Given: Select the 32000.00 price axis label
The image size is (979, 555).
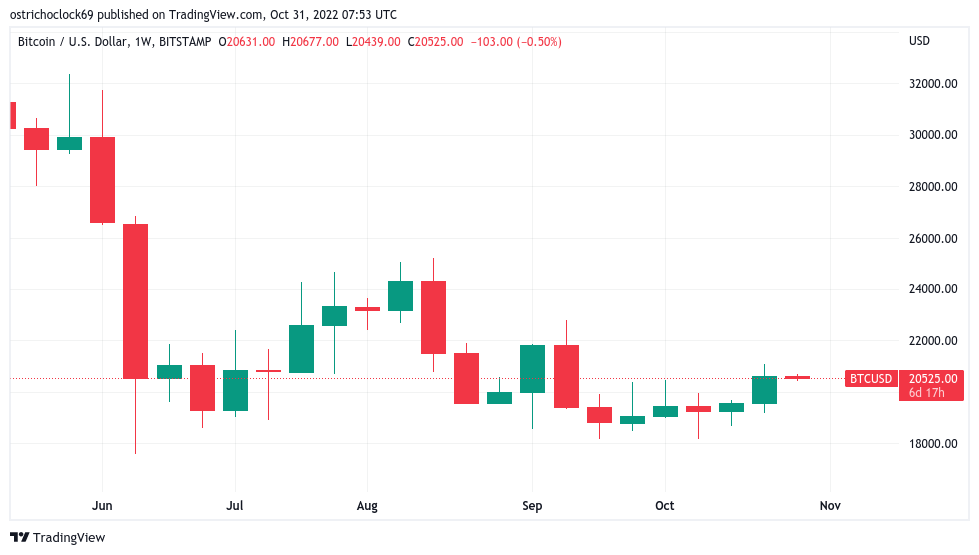Looking at the screenshot, I should 933,84.
